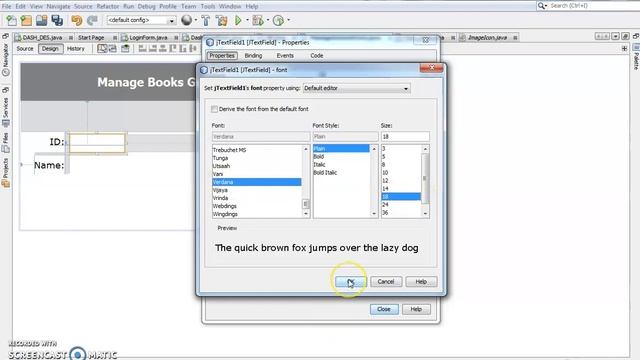Switch to the Events tab in Properties
The height and width of the screenshot is (360, 640).
pyautogui.click(x=285, y=56)
